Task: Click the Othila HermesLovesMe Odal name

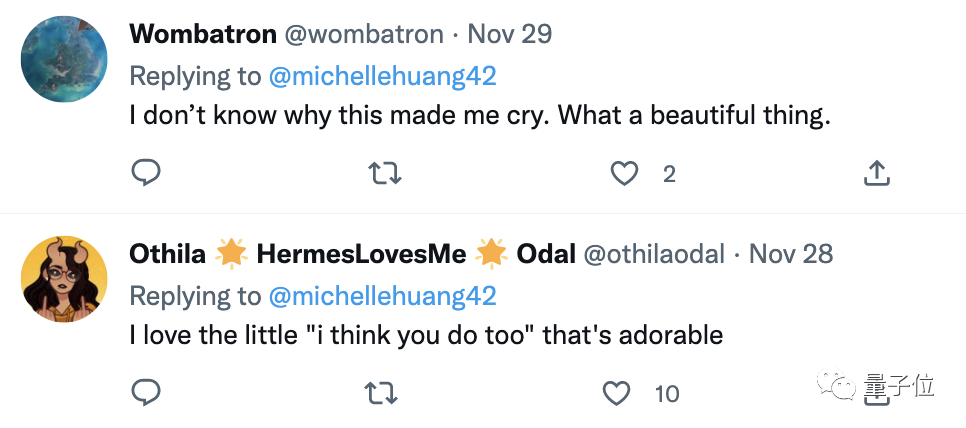Action: coord(352,254)
